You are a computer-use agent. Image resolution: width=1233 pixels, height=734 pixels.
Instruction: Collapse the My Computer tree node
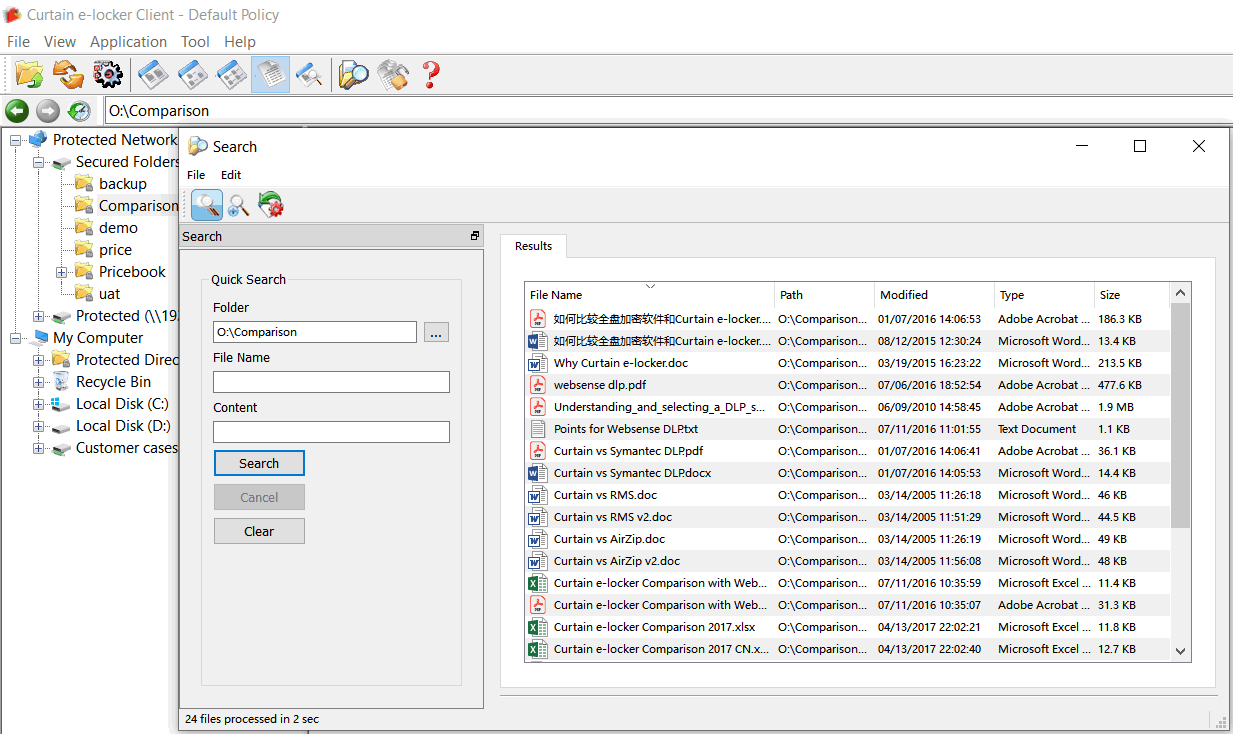tap(15, 338)
